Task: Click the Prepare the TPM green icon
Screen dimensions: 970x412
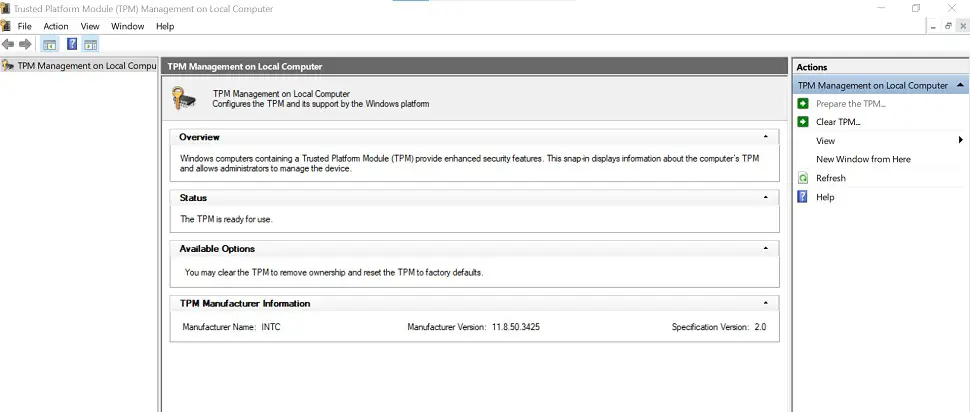Action: (x=803, y=103)
